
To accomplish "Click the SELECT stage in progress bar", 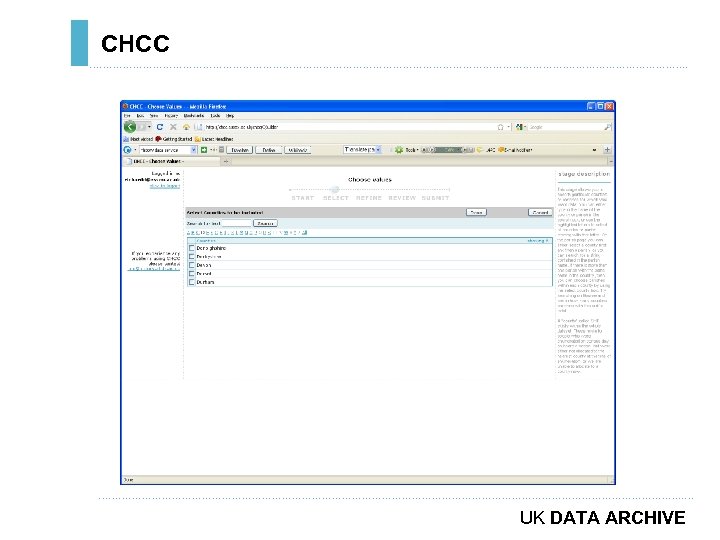I will click(336, 198).
